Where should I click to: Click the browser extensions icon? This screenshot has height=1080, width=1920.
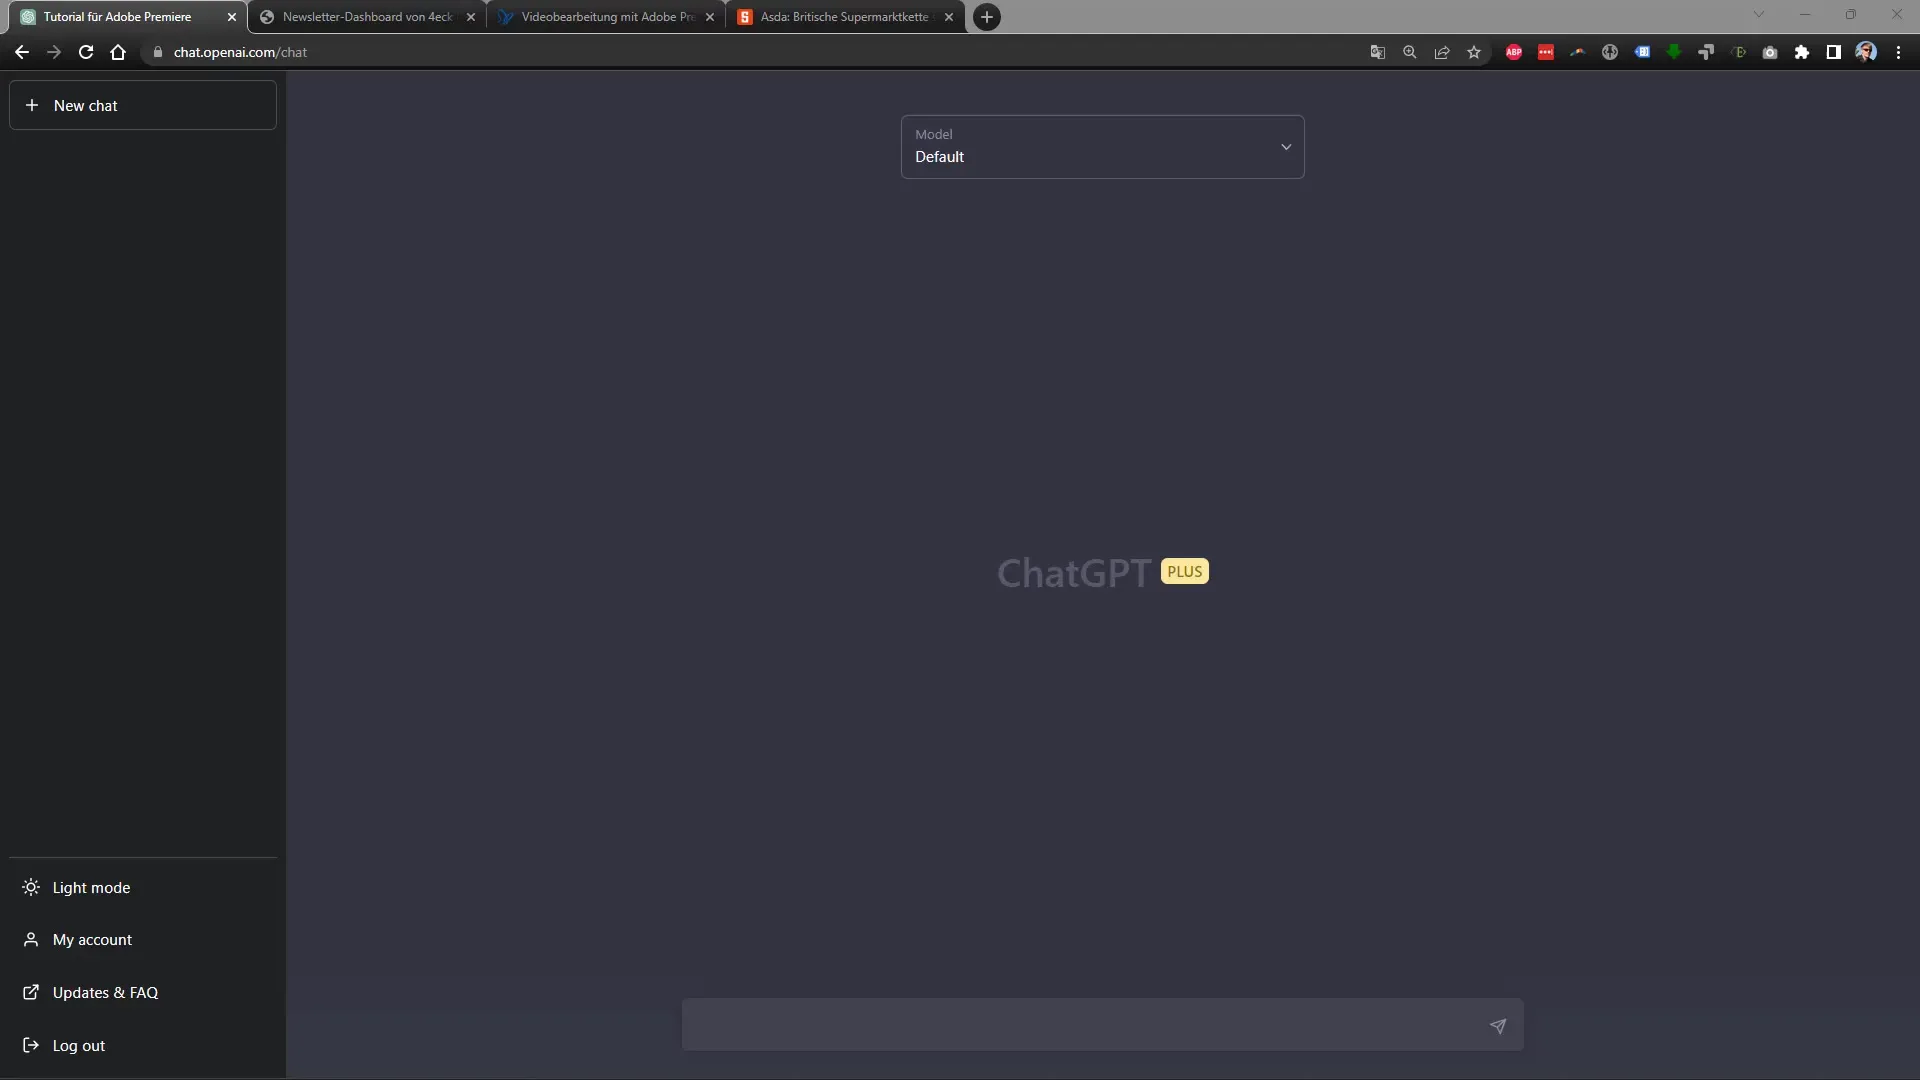pyautogui.click(x=1801, y=51)
